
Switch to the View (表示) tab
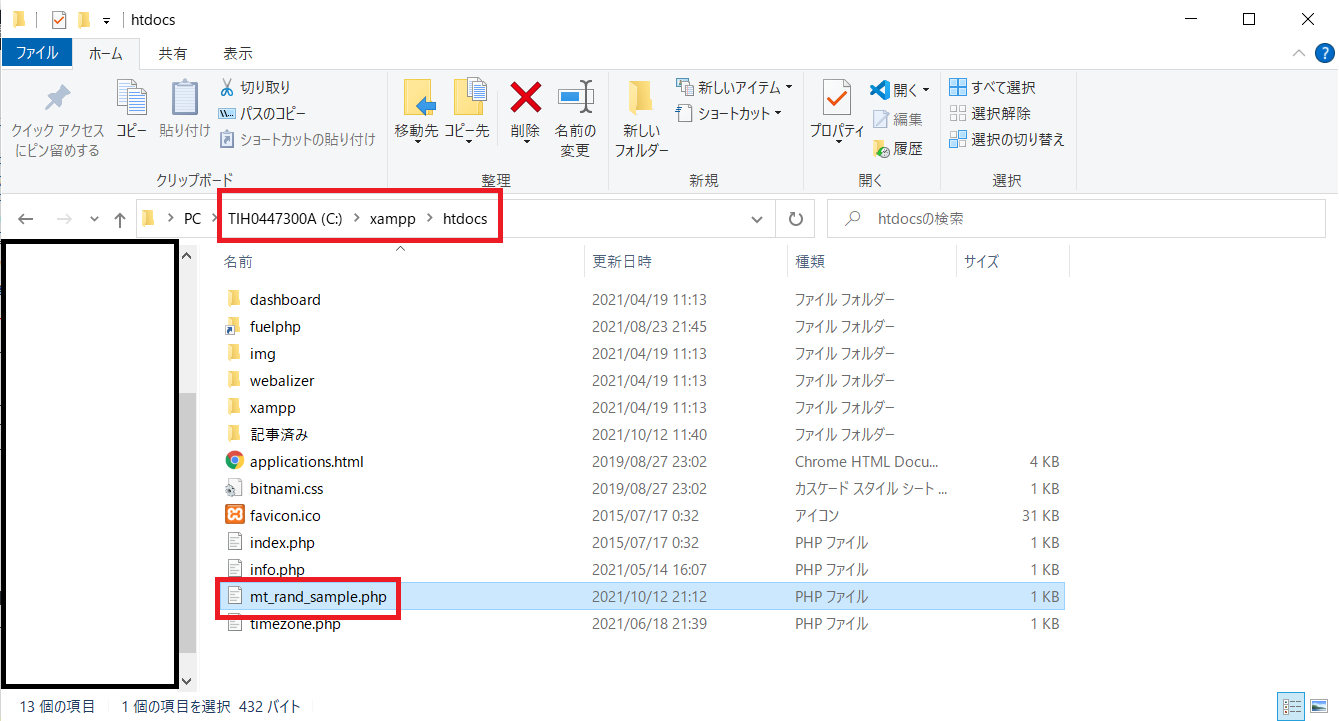click(x=238, y=53)
